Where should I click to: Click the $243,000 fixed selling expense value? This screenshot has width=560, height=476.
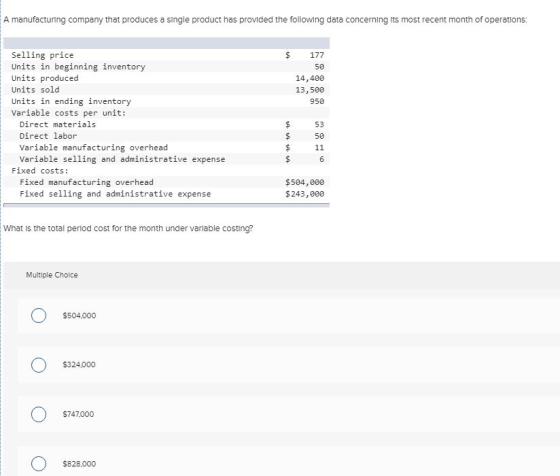click(x=305, y=194)
